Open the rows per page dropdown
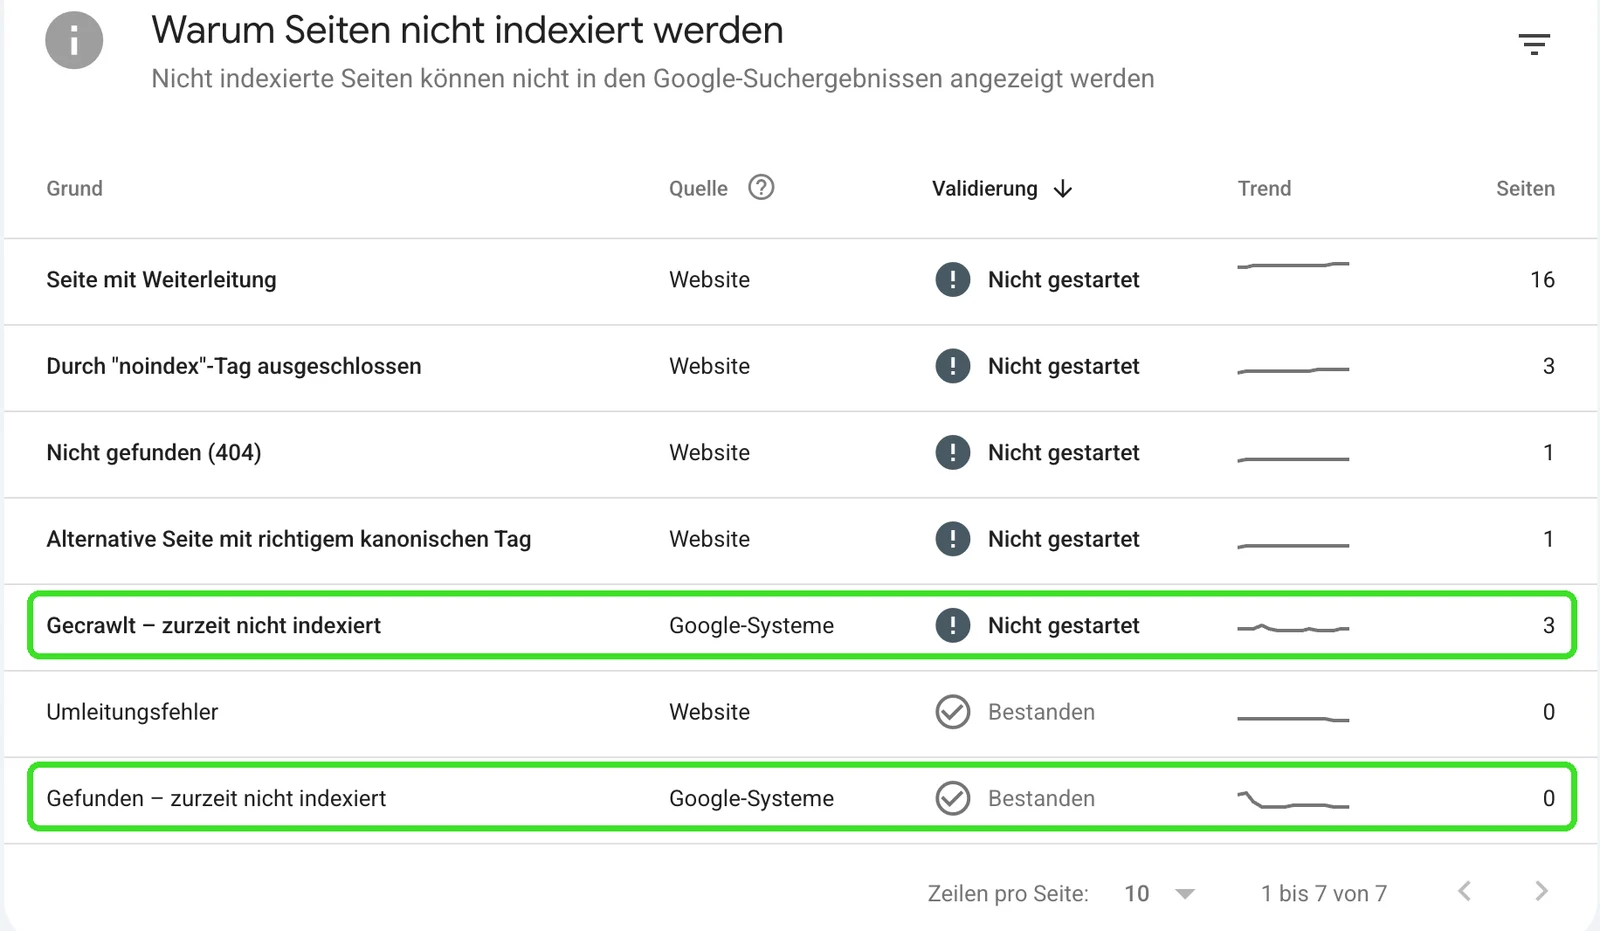This screenshot has height=931, width=1600. click(1160, 893)
